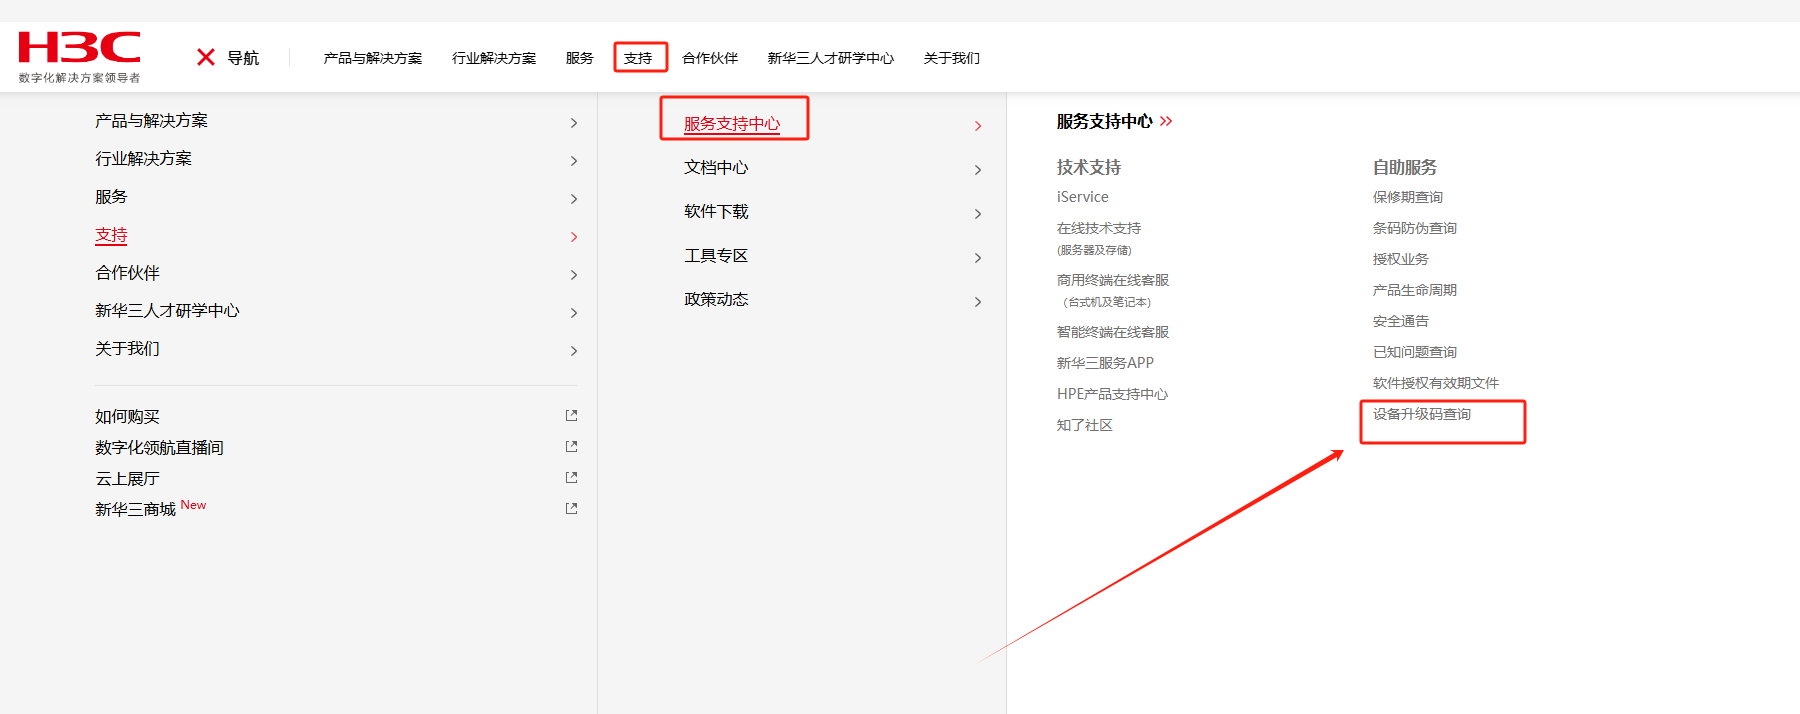Open 产品与解决方案 in top menu bar

tap(373, 58)
